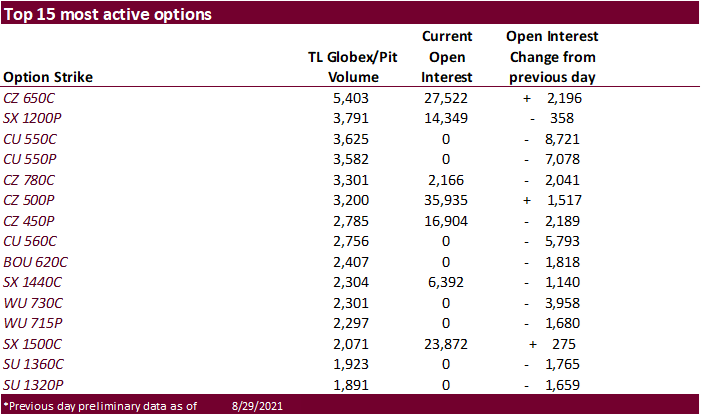
Task: Select the CZ 450P strike cell
Action: pyautogui.click(x=33, y=220)
